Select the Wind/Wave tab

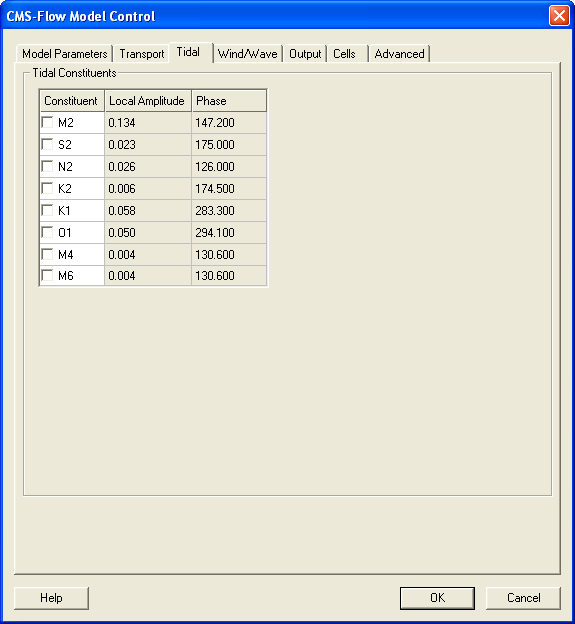[x=248, y=54]
